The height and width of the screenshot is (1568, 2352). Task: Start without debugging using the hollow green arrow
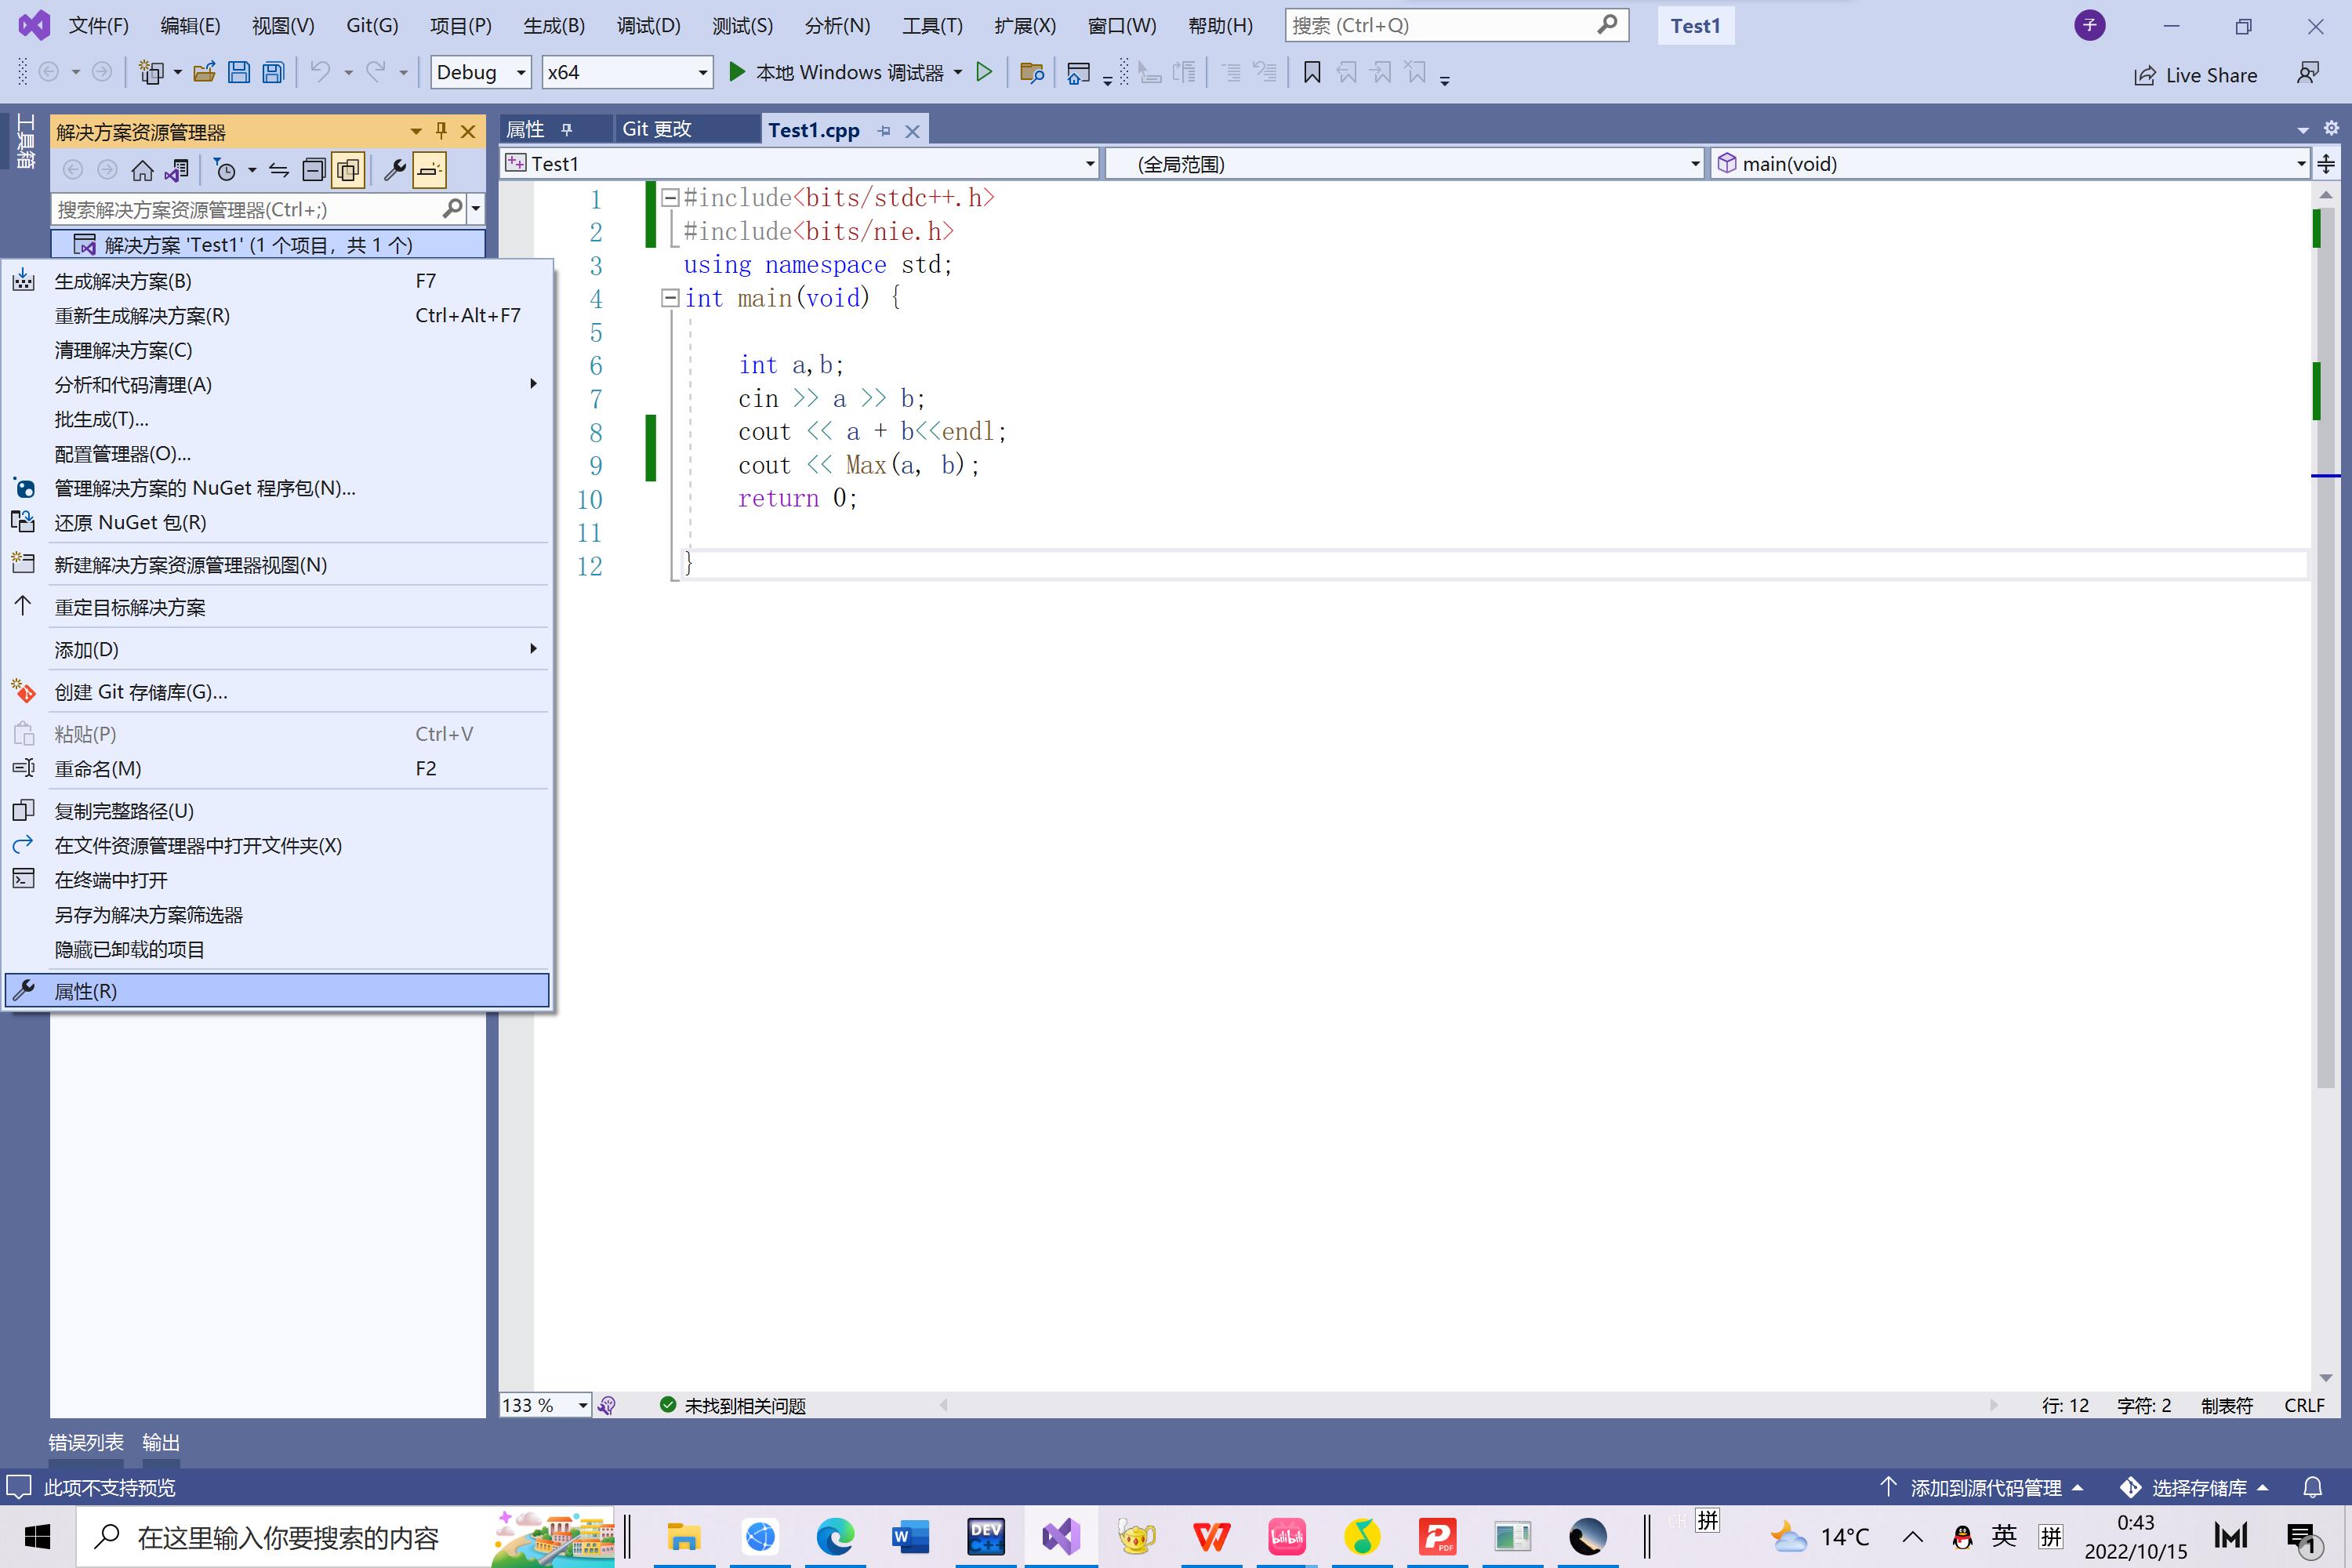click(984, 72)
